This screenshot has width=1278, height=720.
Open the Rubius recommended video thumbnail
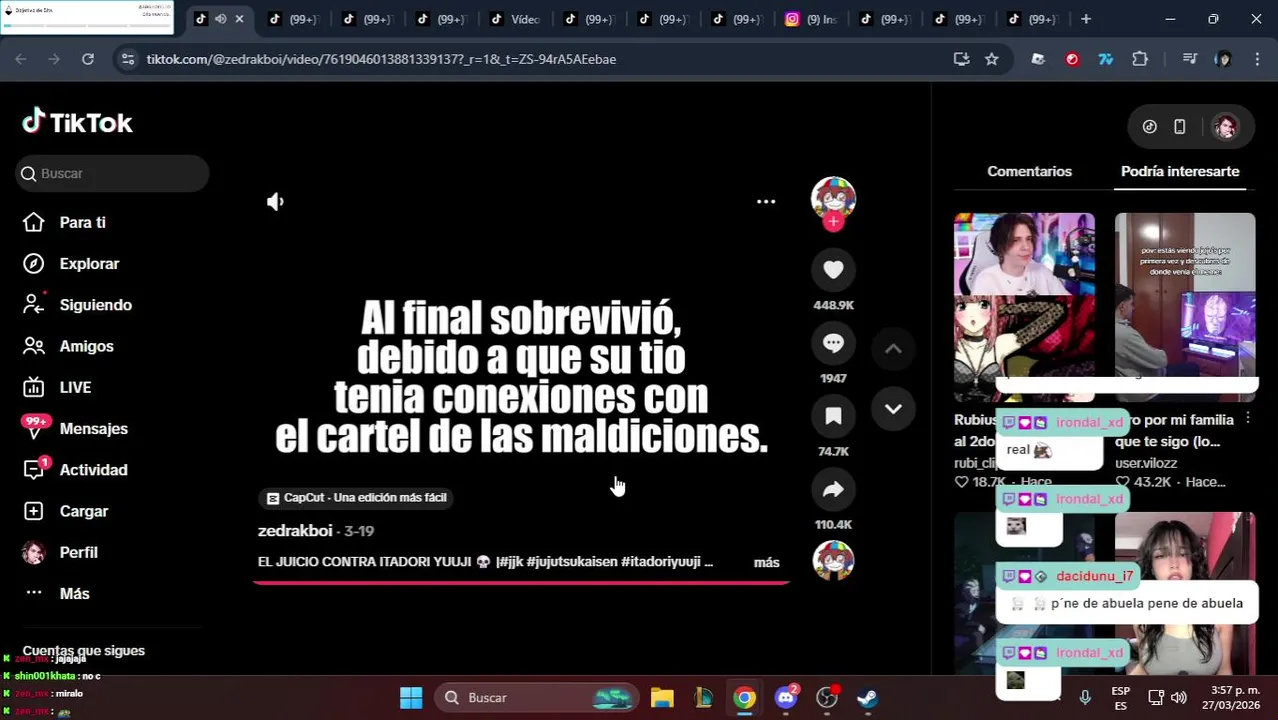pos(1024,307)
